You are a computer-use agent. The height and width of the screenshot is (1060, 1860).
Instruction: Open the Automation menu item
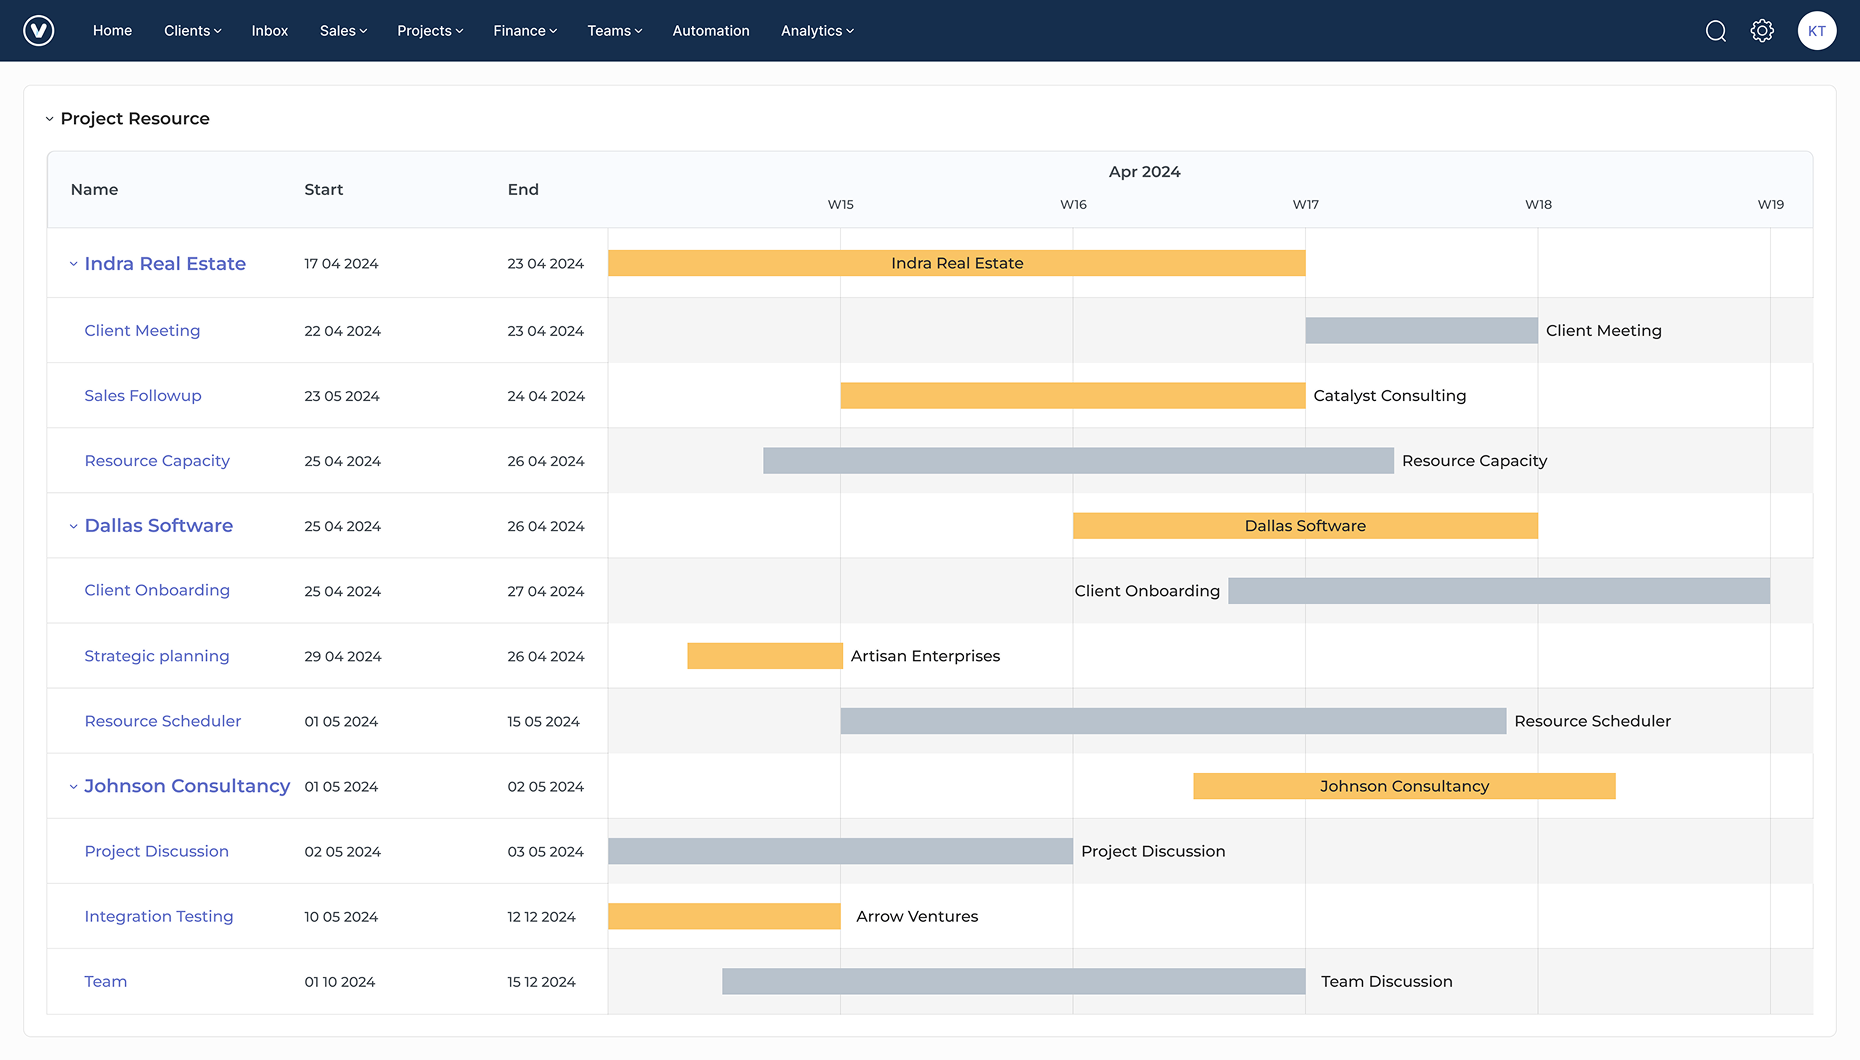(711, 31)
